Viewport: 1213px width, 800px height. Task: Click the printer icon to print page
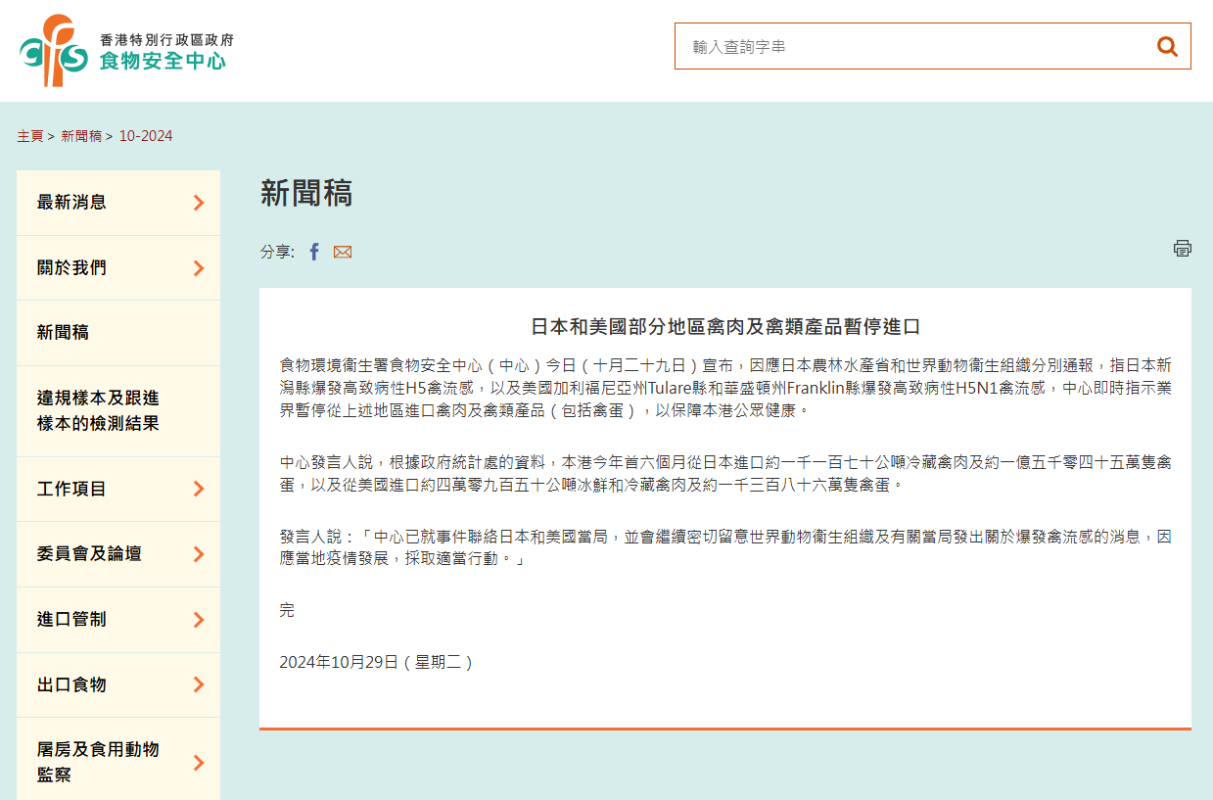click(1182, 248)
